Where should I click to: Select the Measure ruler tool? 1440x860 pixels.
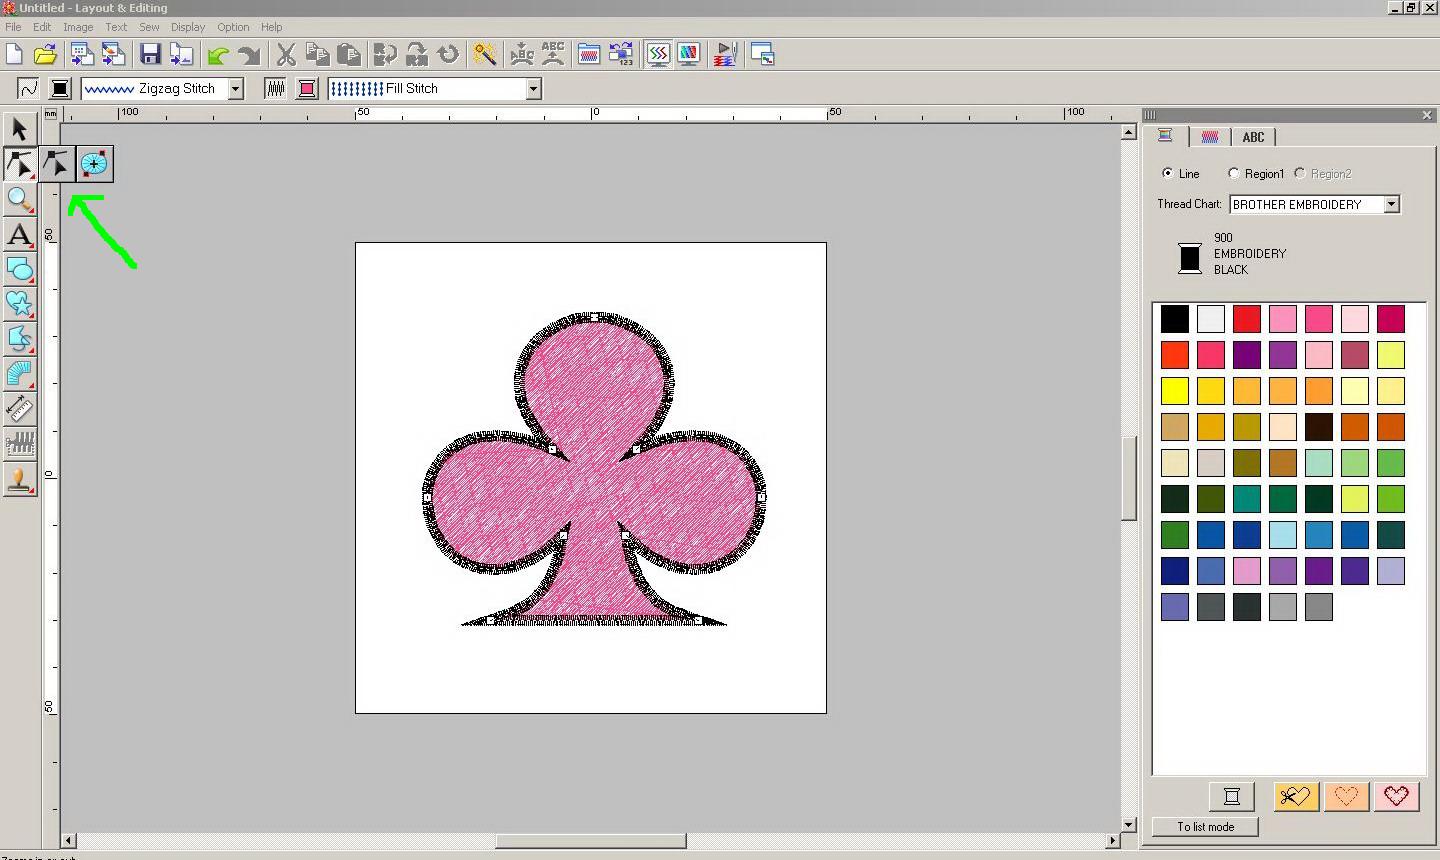19,408
